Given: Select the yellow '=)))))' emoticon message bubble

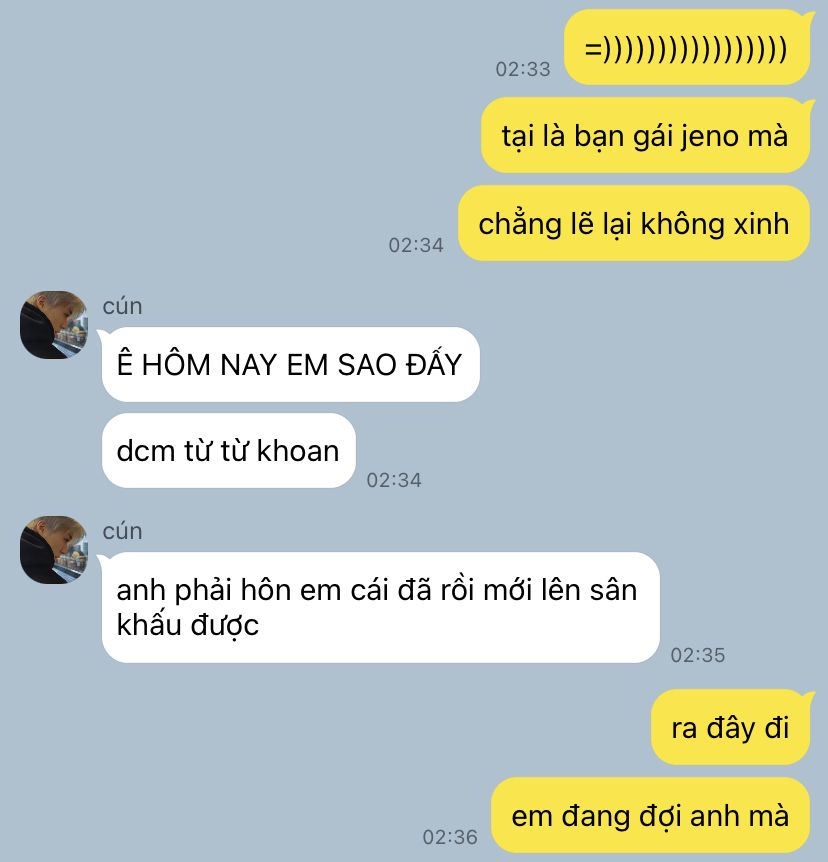Looking at the screenshot, I should [x=687, y=48].
